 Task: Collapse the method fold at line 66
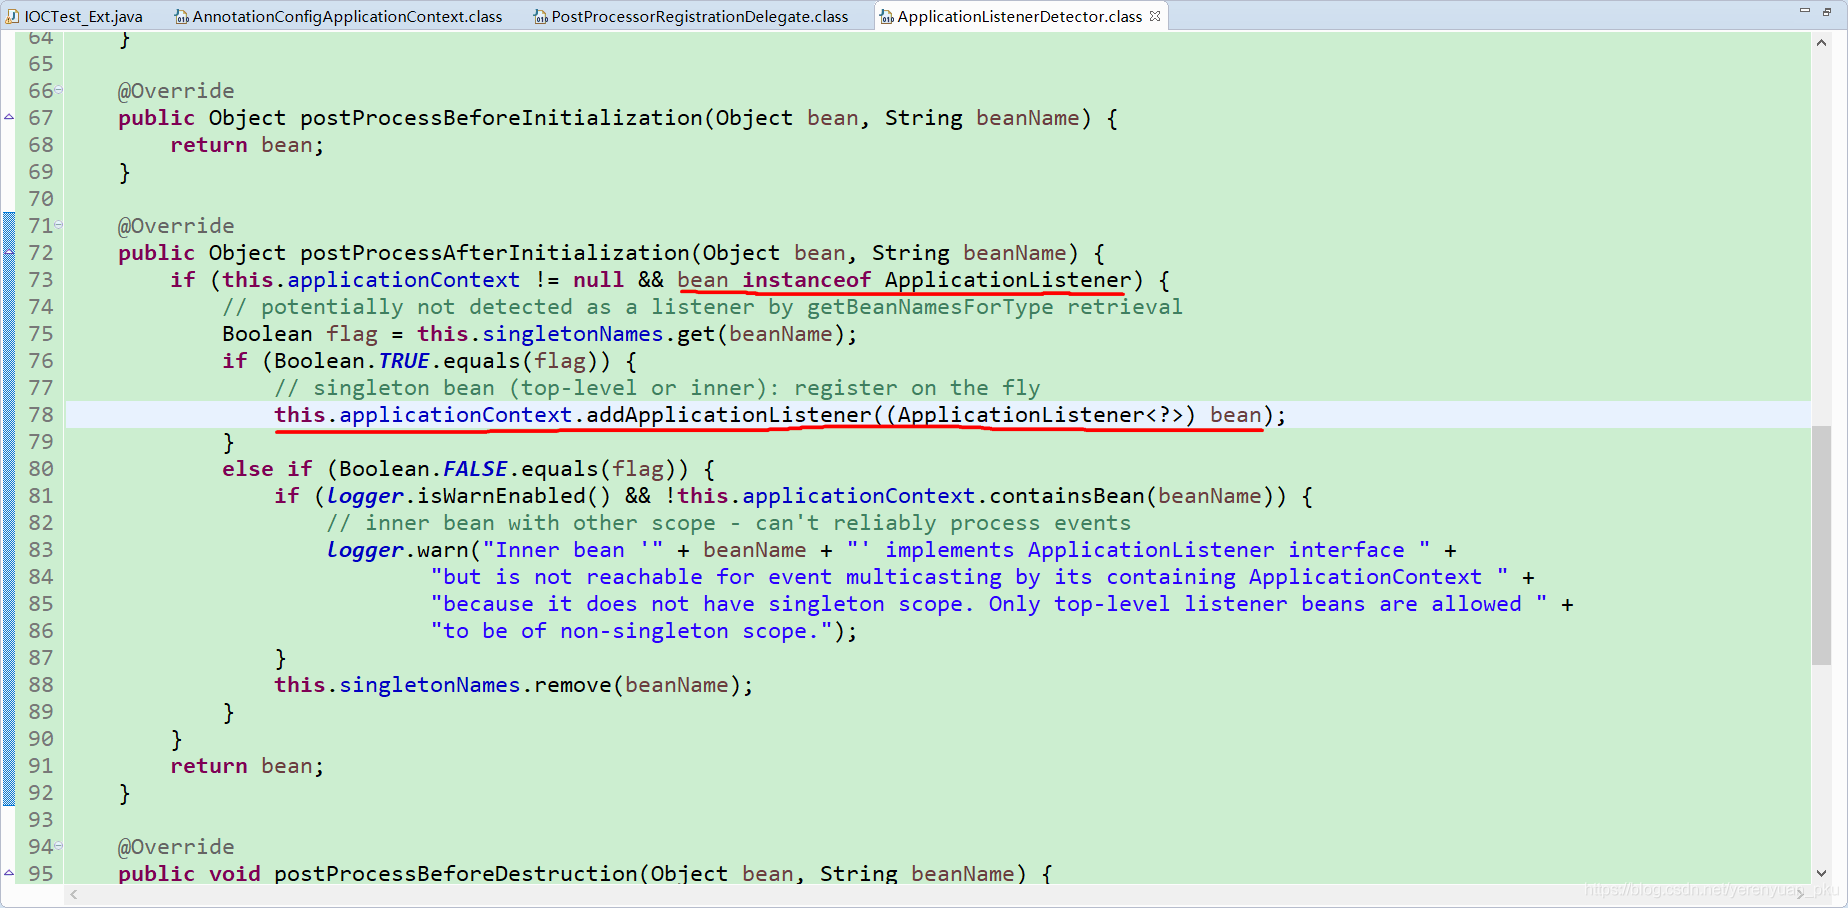pyautogui.click(x=59, y=91)
